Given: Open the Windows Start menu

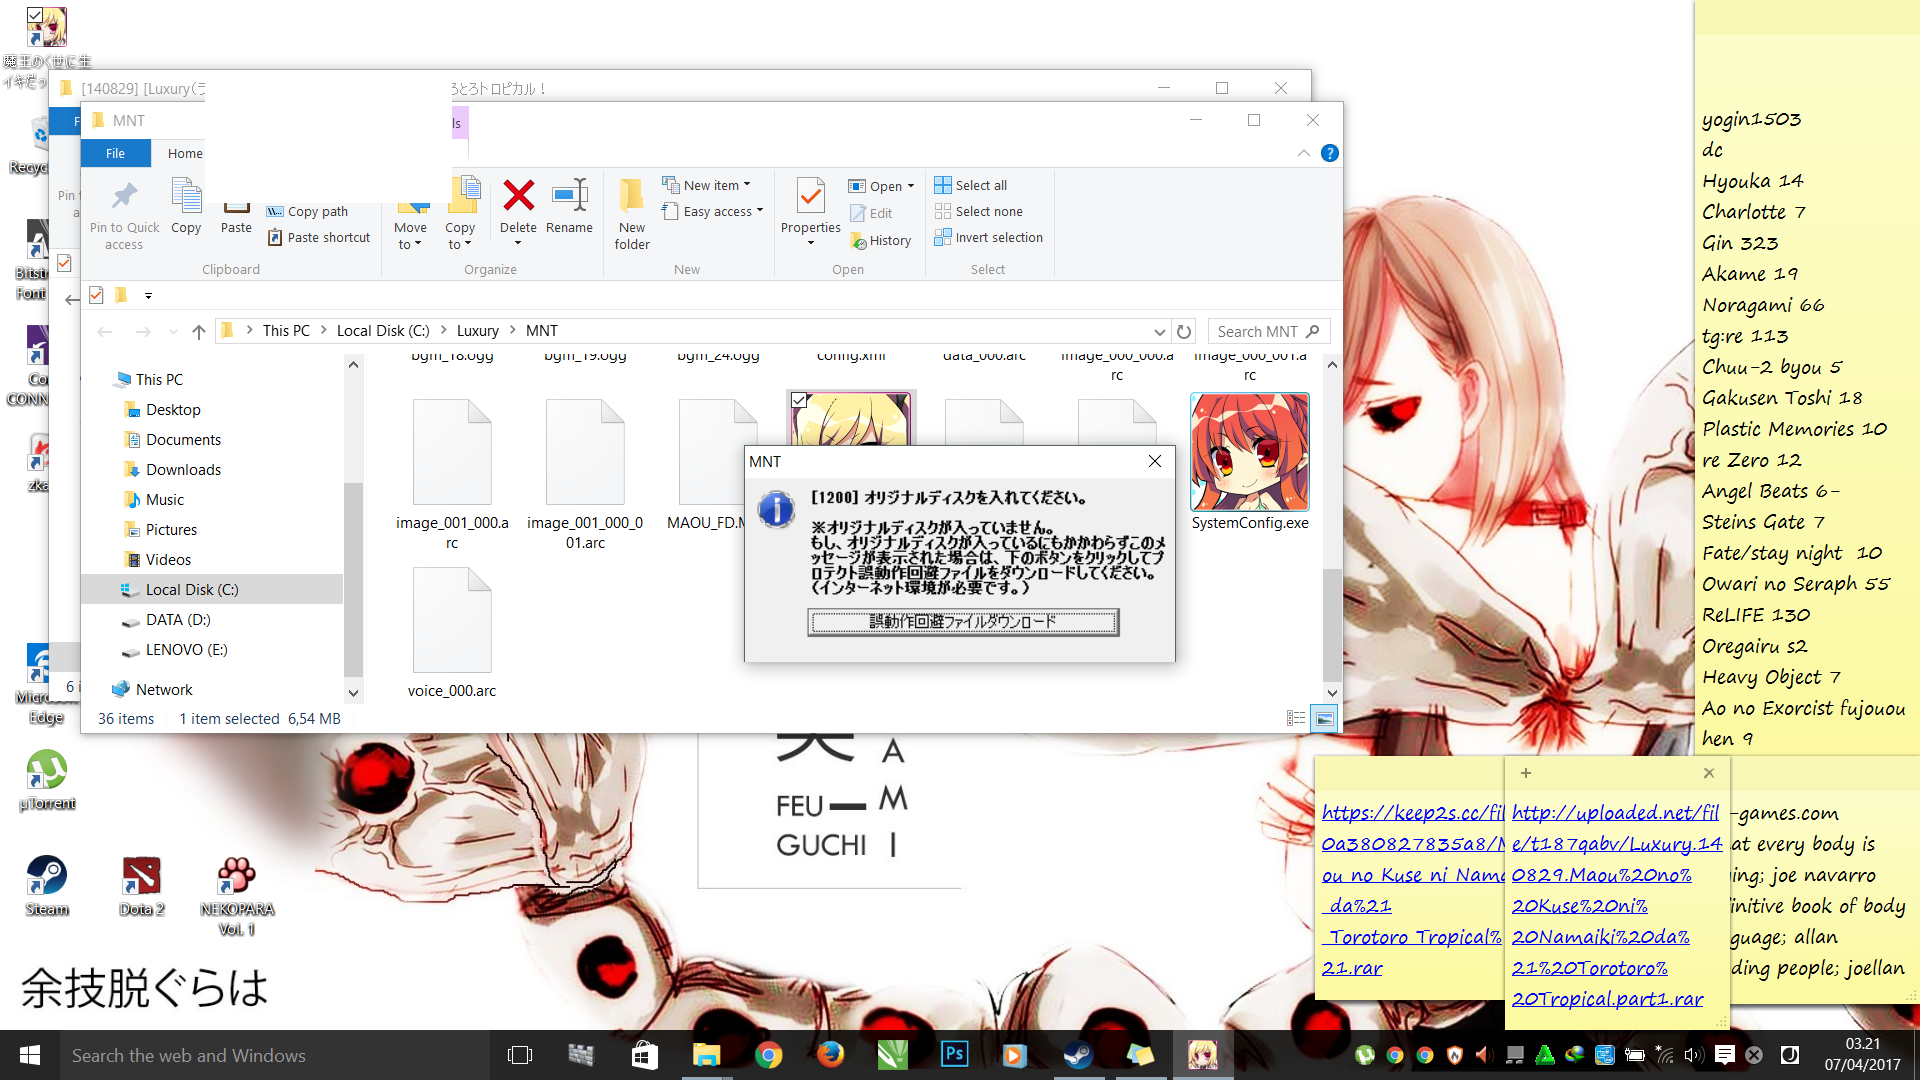Looking at the screenshot, I should click(x=30, y=1055).
